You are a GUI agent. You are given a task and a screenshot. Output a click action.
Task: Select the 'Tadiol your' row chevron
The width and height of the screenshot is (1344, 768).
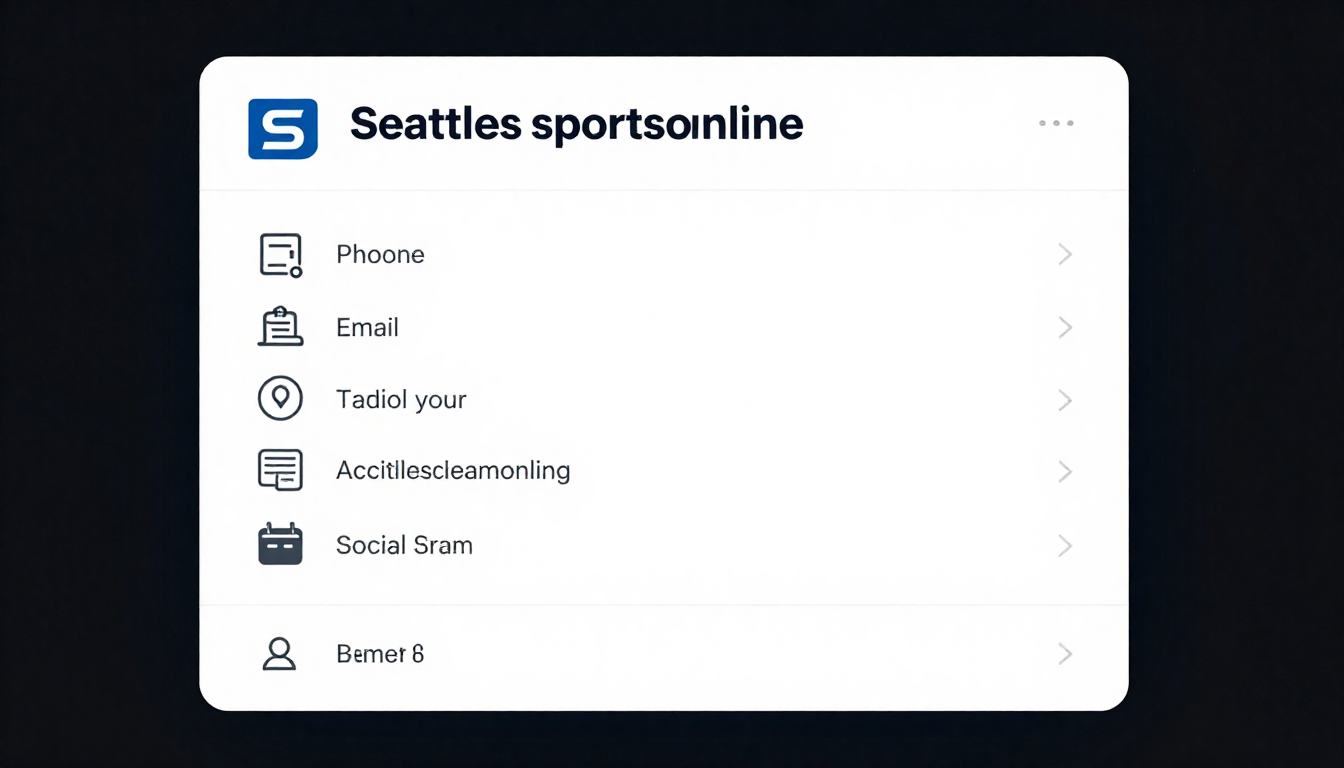pos(1065,400)
